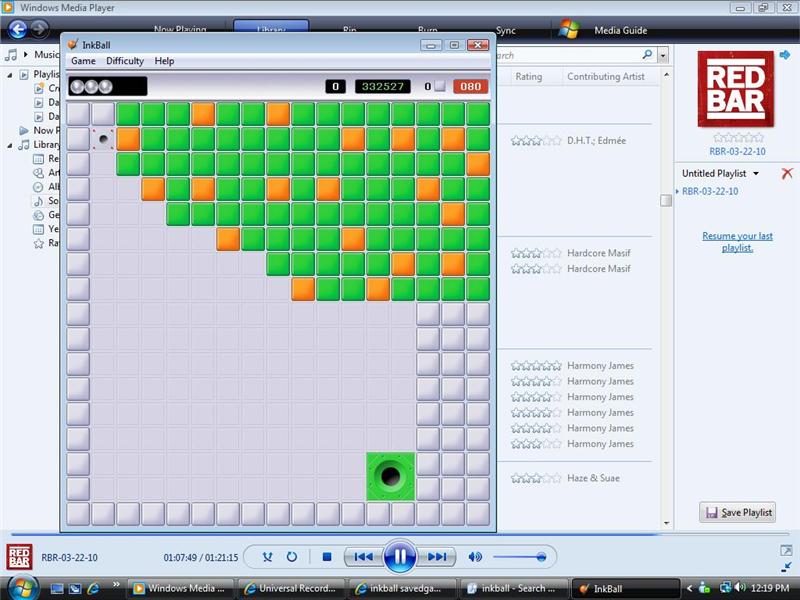Open the Game menu in InkBall
Viewport: 800px width, 600px height.
[84, 61]
